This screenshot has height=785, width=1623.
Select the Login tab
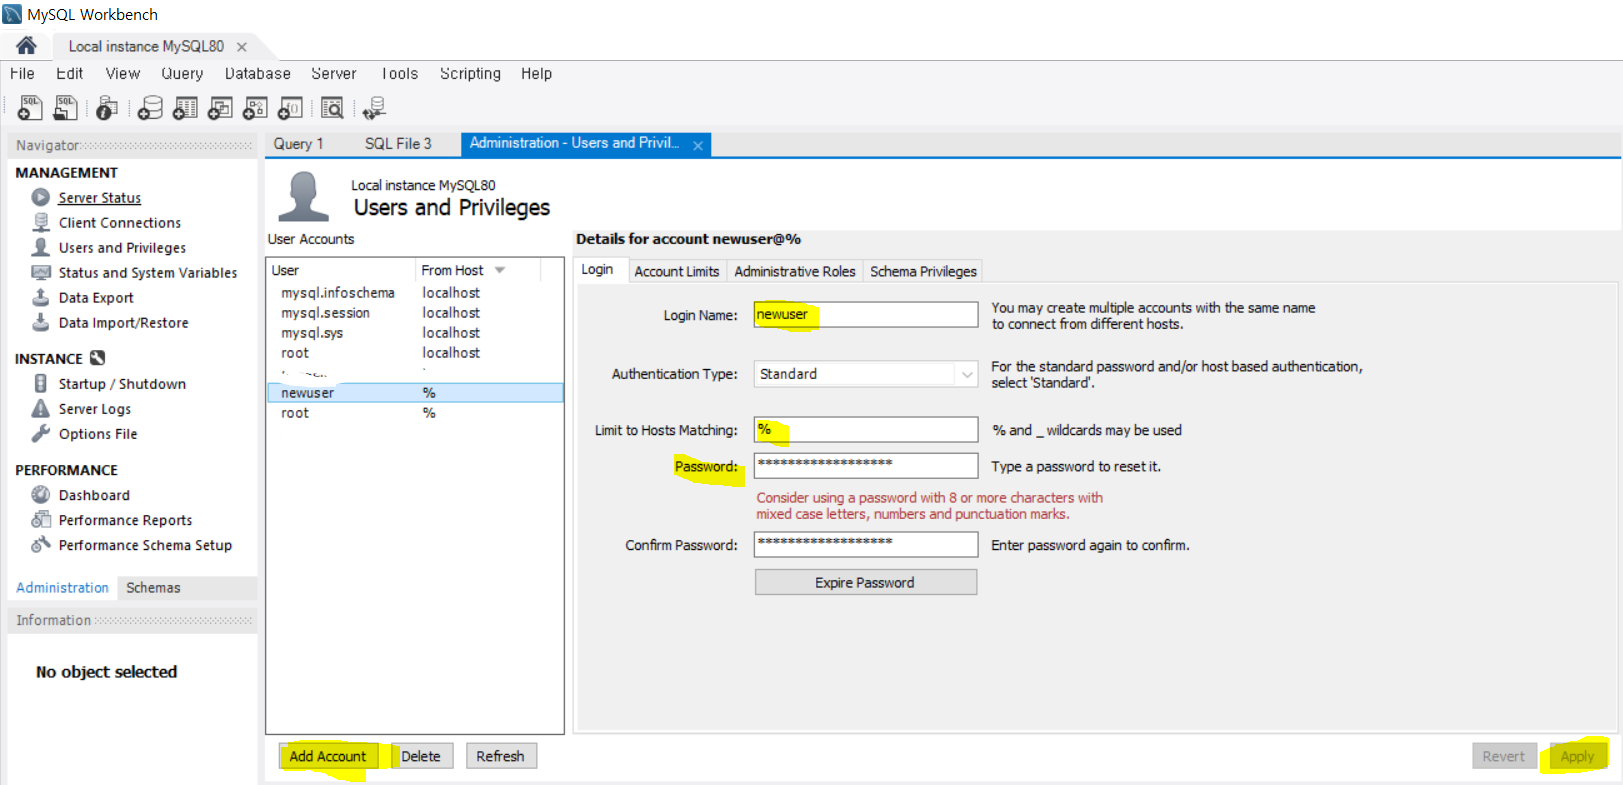597,270
